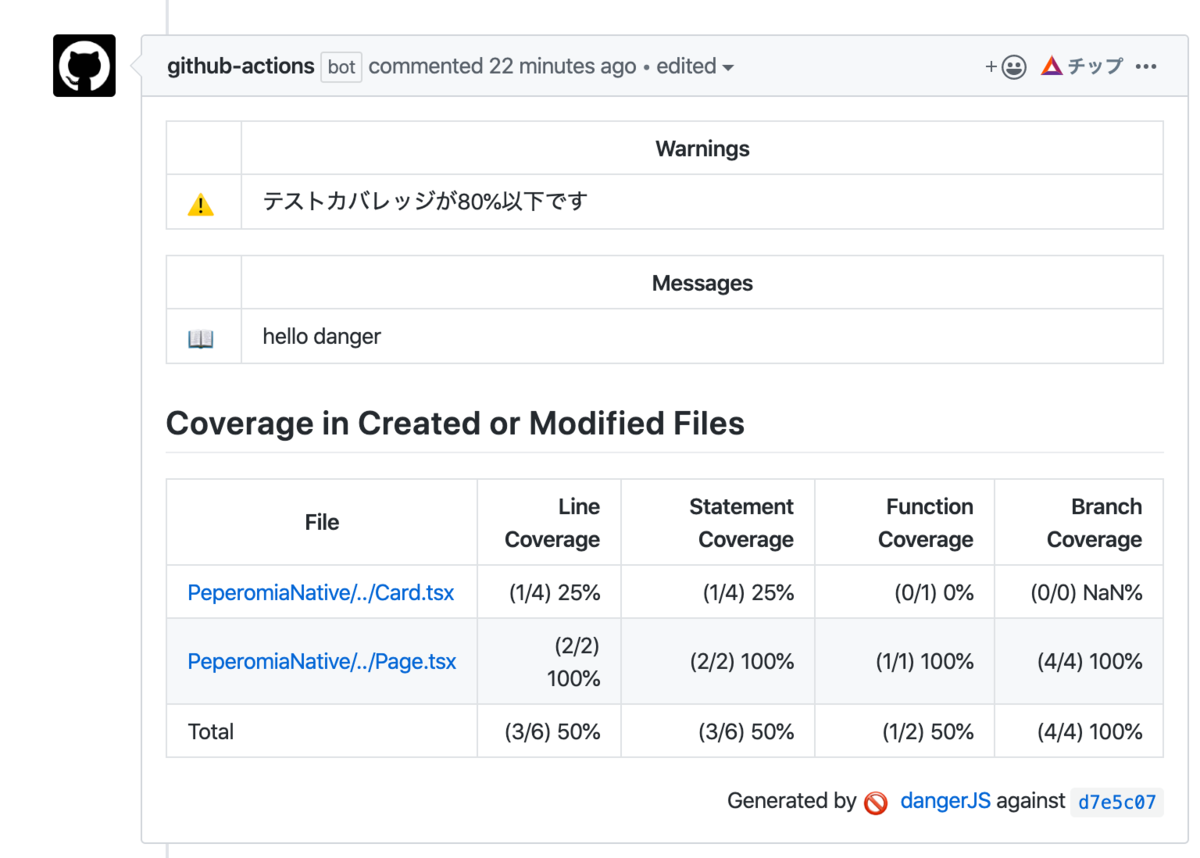The image size is (1200, 858).
Task: Click the bot label badge
Action: pos(341,67)
